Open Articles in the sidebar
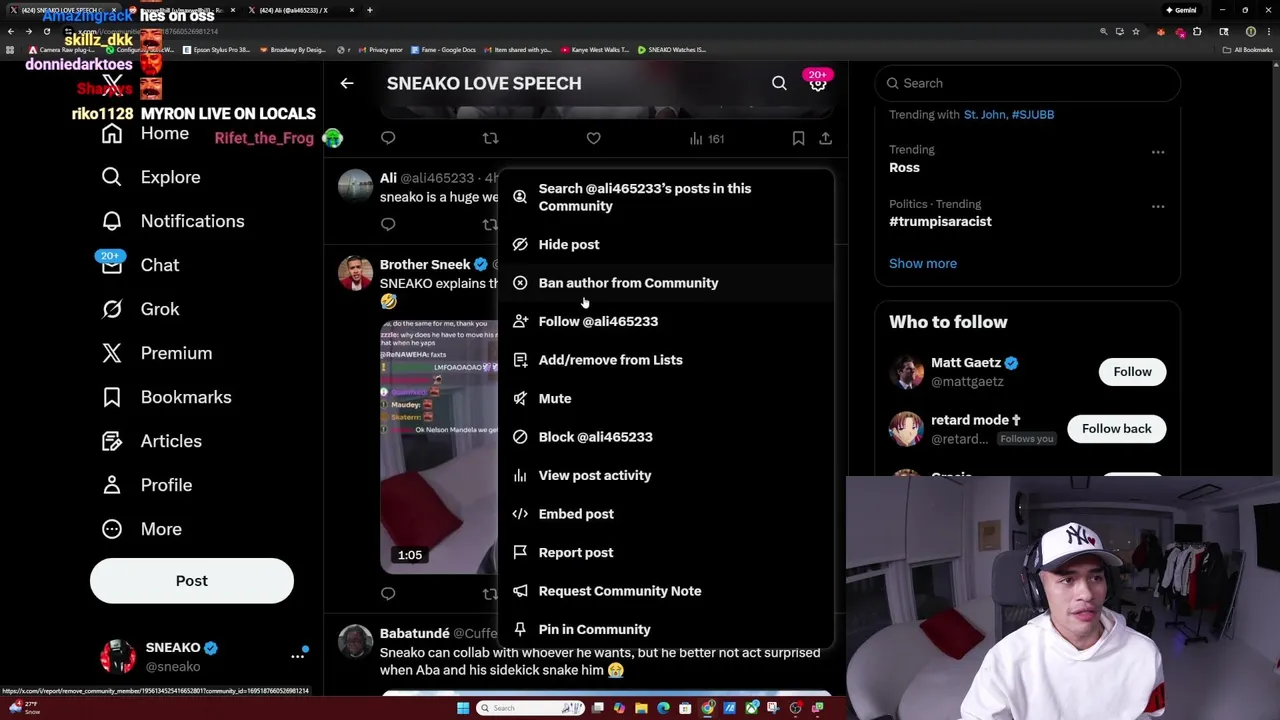Viewport: 1280px width, 720px height. coord(152,441)
